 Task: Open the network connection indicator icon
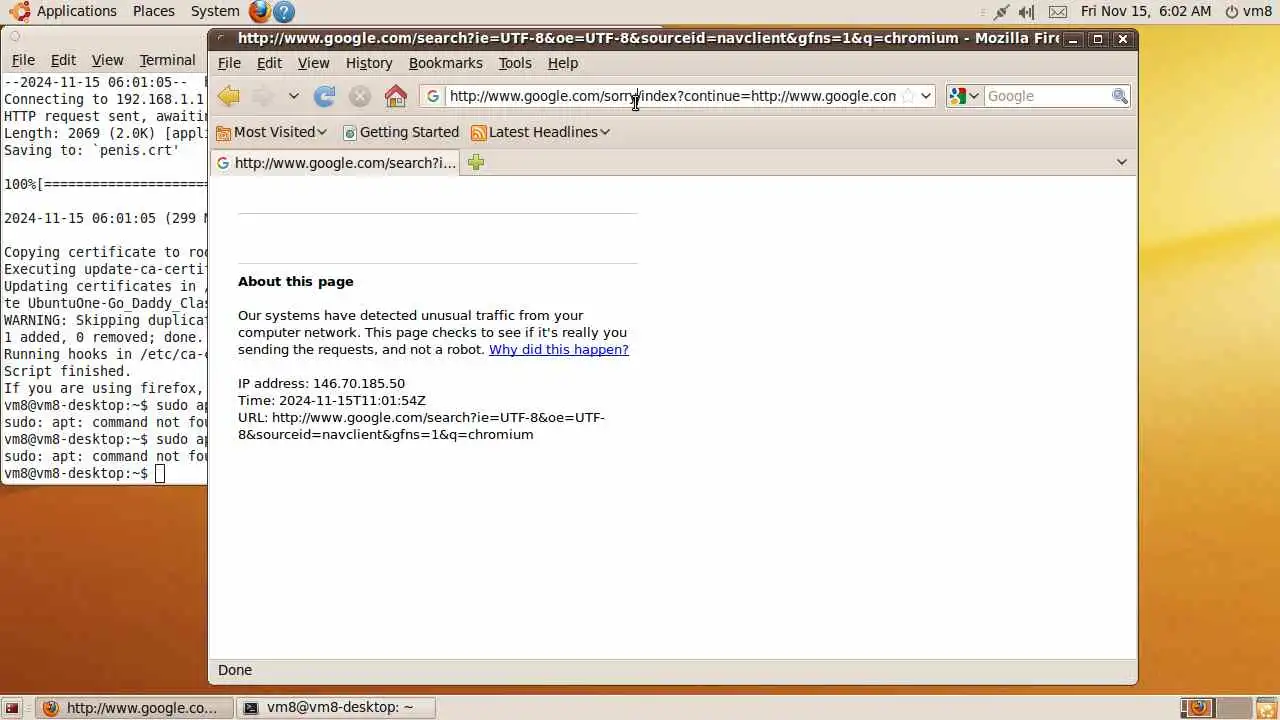1001,12
